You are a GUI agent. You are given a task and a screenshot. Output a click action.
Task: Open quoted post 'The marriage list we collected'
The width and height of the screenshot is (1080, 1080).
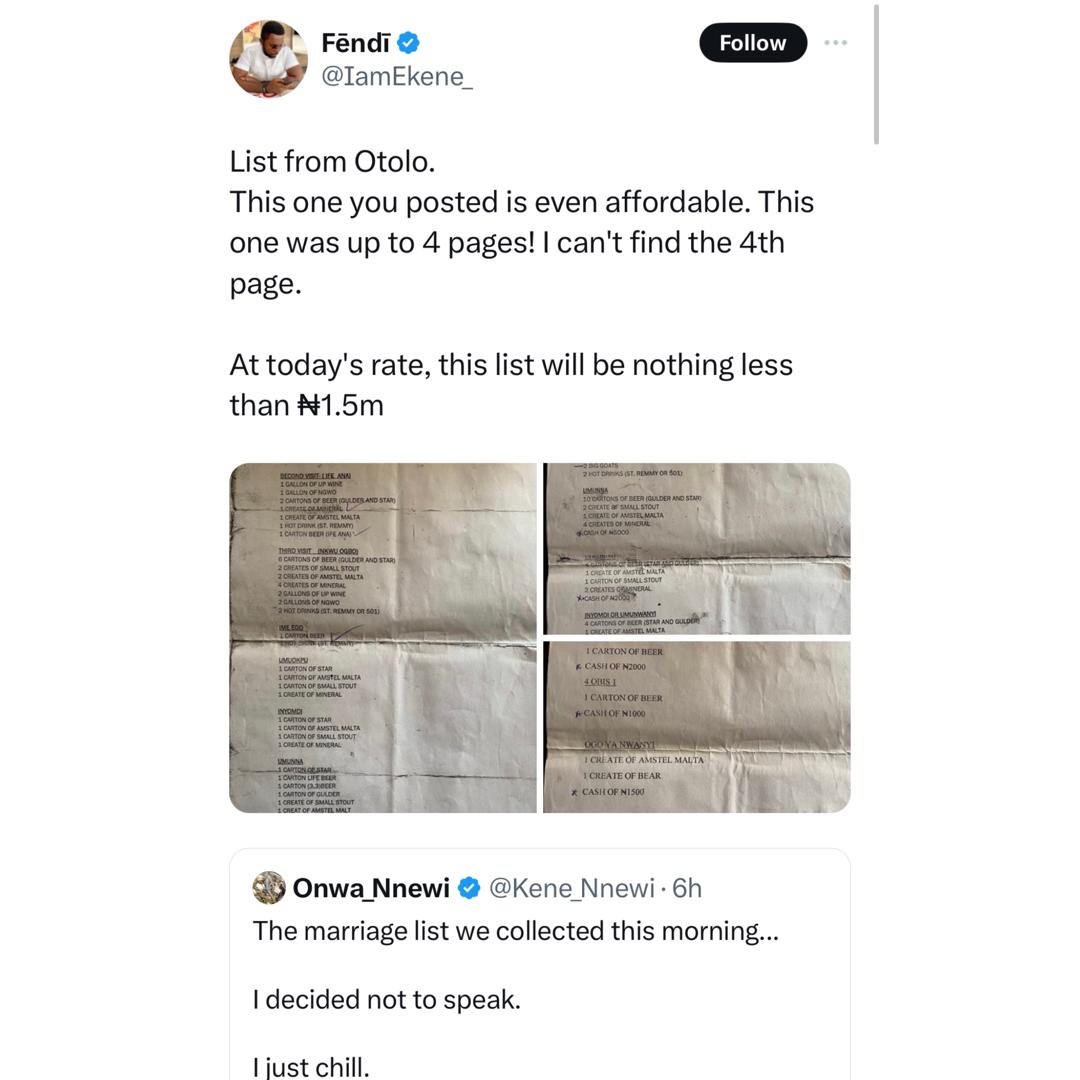coord(515,931)
